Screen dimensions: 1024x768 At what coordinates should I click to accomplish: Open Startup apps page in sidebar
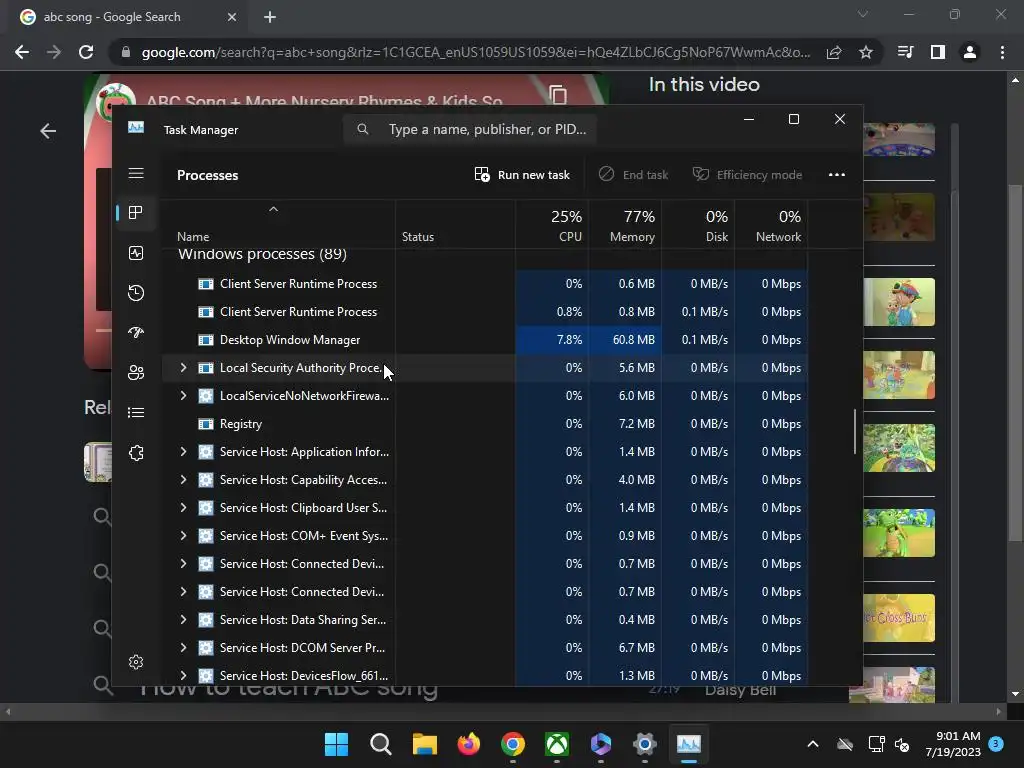pyautogui.click(x=136, y=332)
